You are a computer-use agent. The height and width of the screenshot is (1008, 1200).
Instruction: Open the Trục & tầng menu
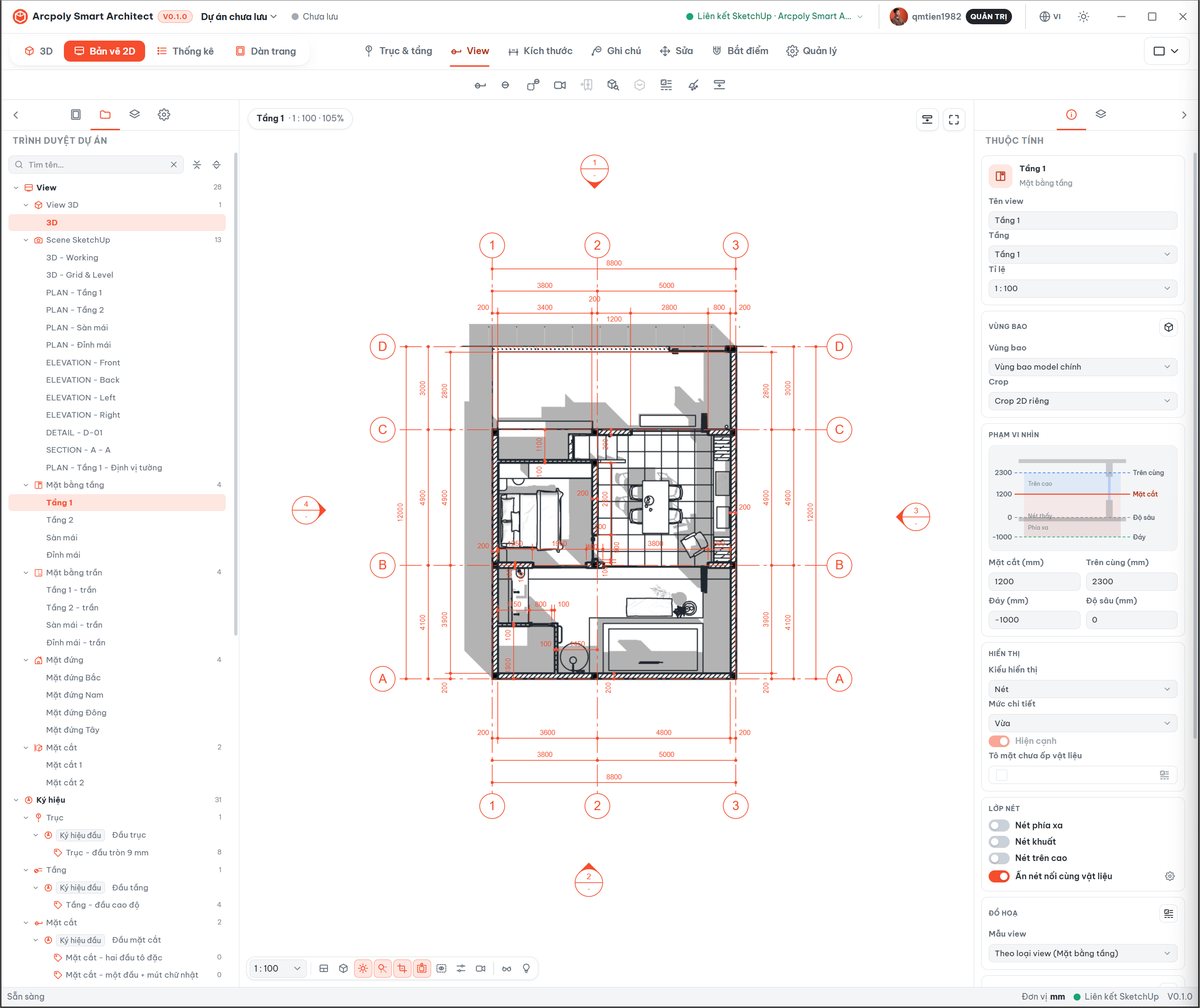398,51
